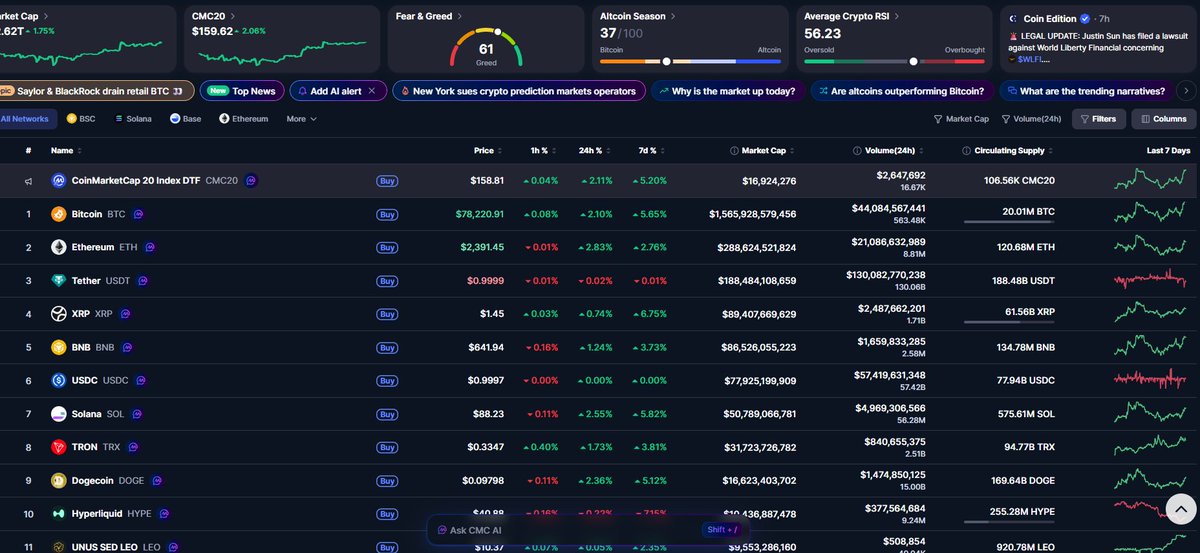This screenshot has height=553, width=1200.
Task: Open 'Are altcoins outperforming Bitcoin?' prompt
Action: point(901,91)
